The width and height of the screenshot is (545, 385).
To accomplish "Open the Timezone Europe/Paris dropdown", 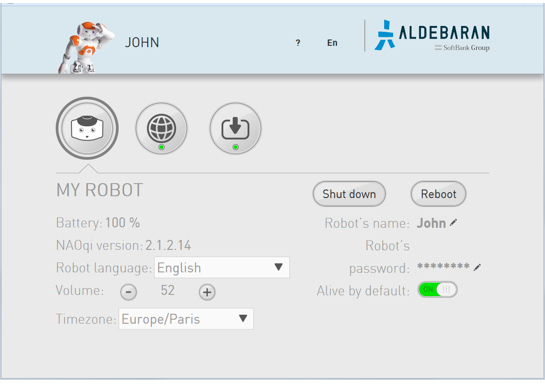I will pyautogui.click(x=186, y=319).
